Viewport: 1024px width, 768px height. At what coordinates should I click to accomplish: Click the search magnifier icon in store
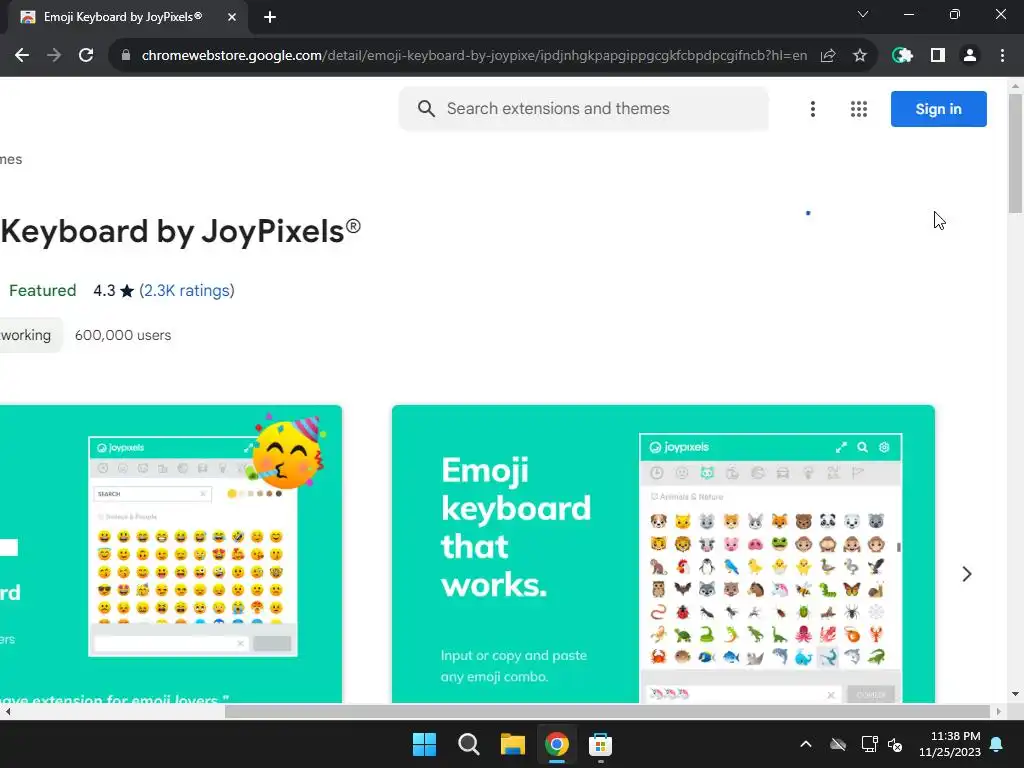[x=426, y=108]
